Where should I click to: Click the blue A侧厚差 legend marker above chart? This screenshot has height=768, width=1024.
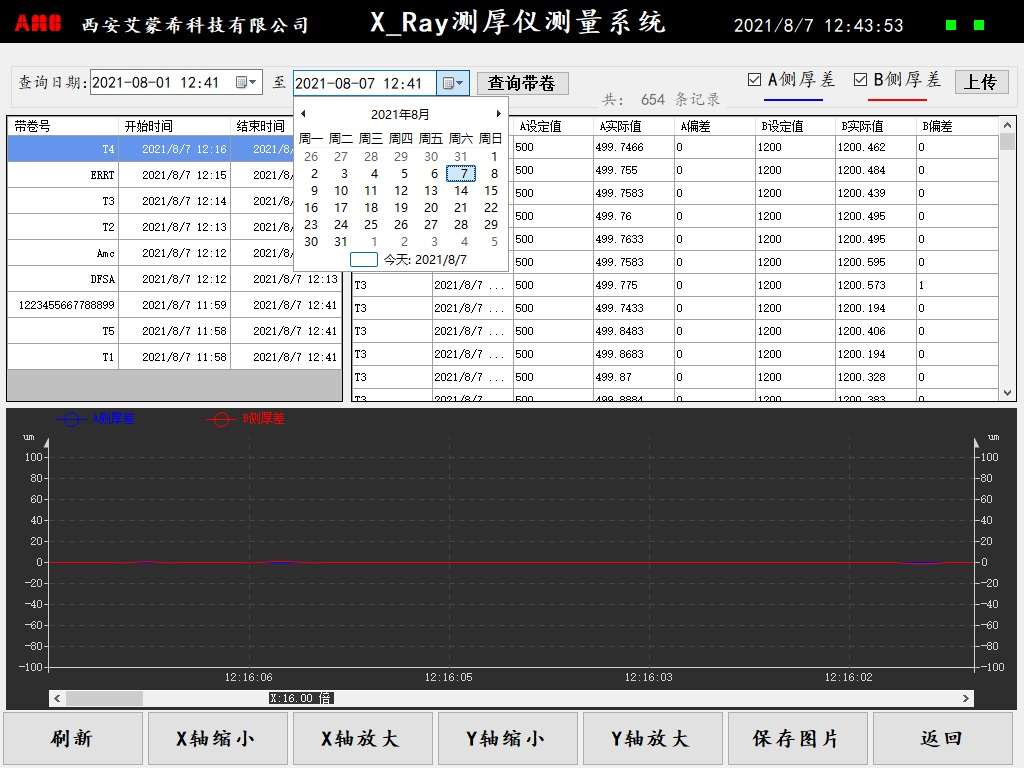pos(70,419)
